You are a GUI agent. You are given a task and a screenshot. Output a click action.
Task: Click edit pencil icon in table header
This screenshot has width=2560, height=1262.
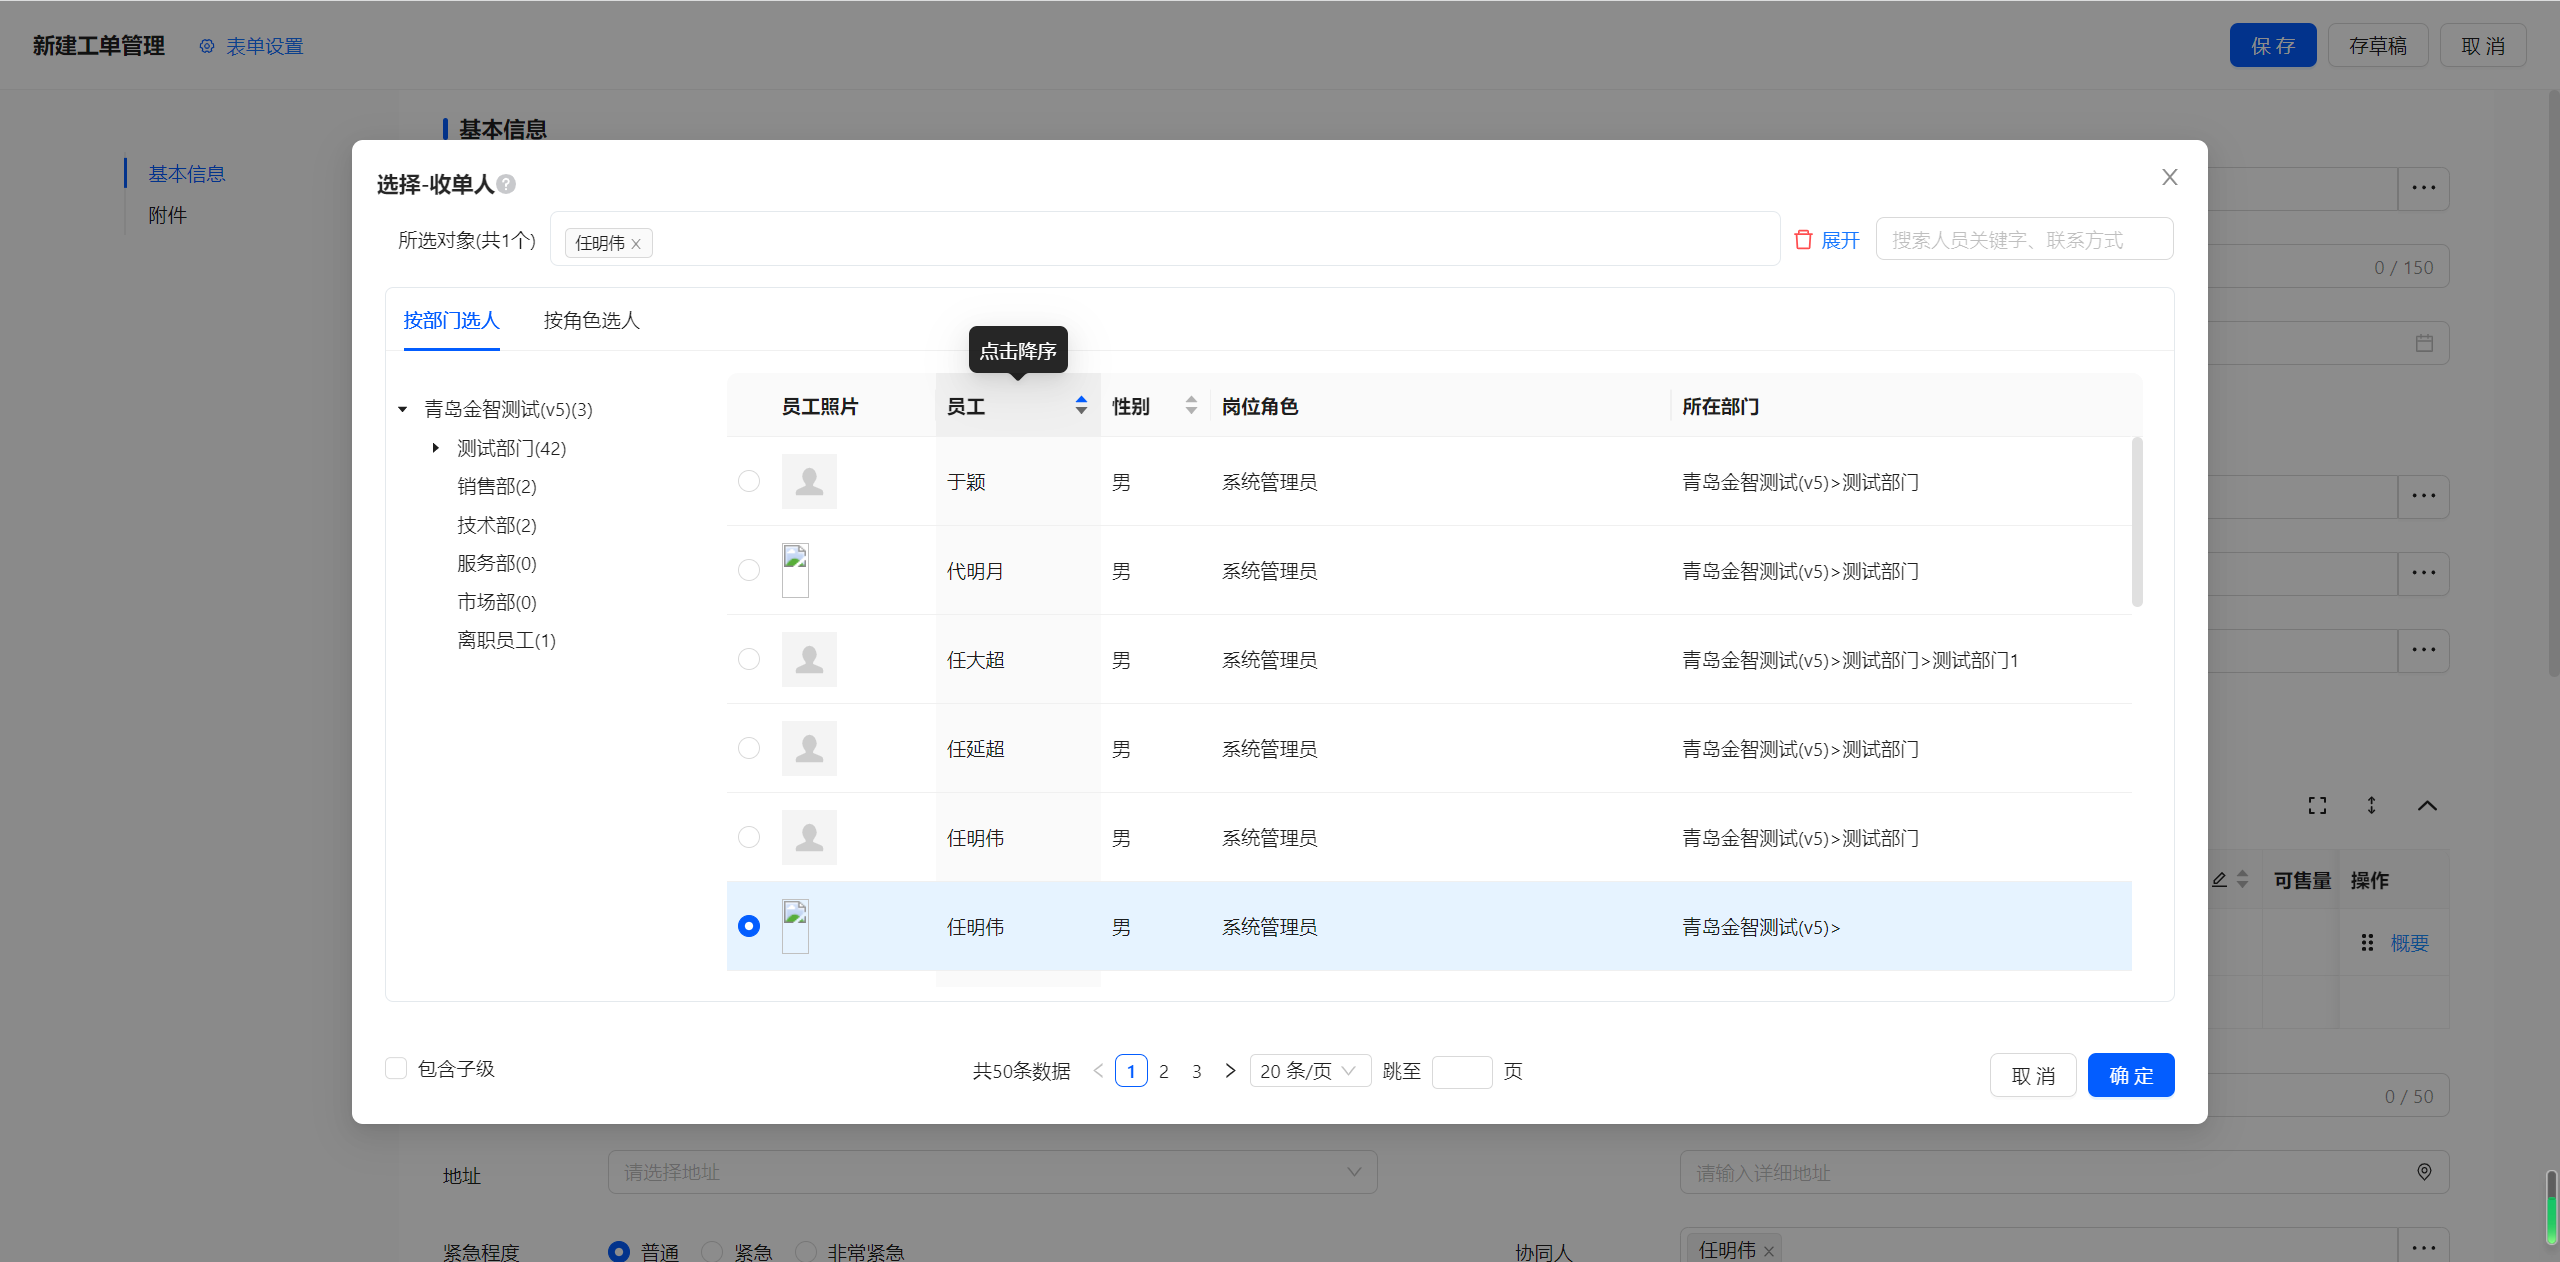(2220, 880)
